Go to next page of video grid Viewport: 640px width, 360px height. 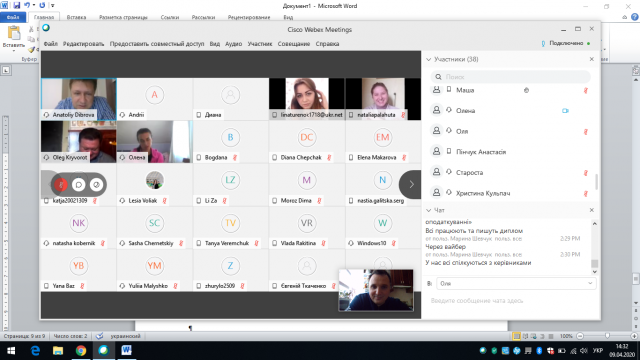(411, 184)
